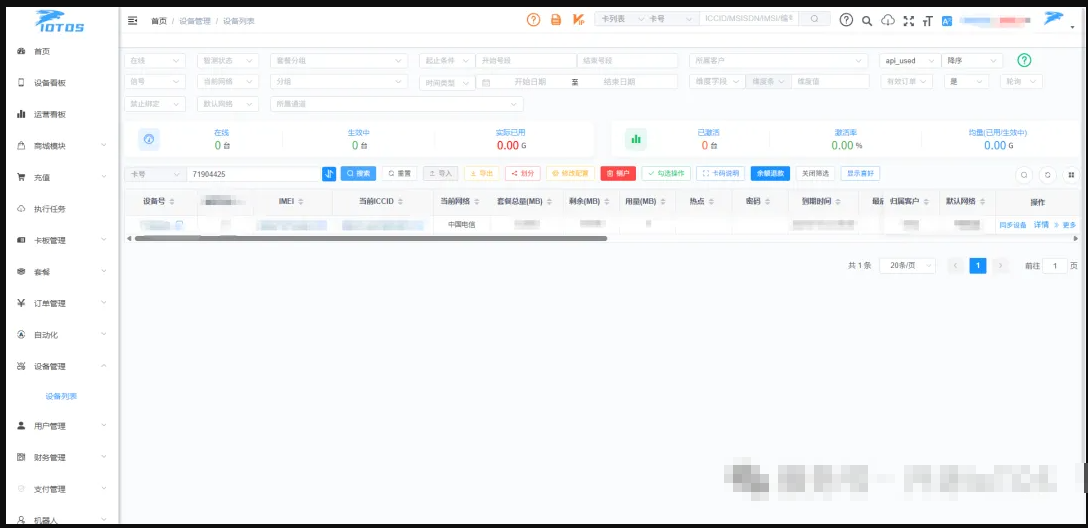The width and height of the screenshot is (1088, 528).
Task: Click the blue 搜索 button
Action: [358, 173]
